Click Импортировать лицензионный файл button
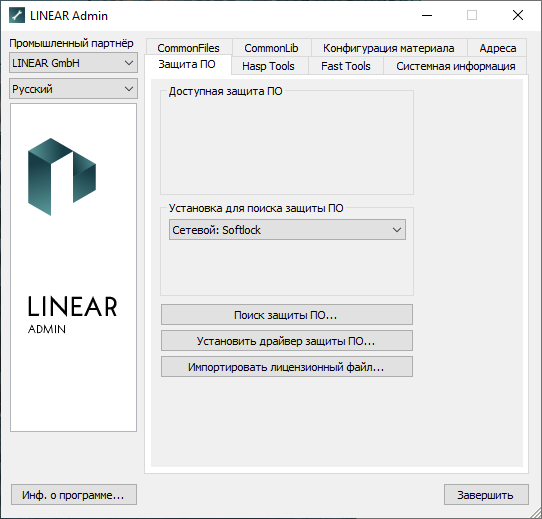542x519 pixels. [287, 367]
